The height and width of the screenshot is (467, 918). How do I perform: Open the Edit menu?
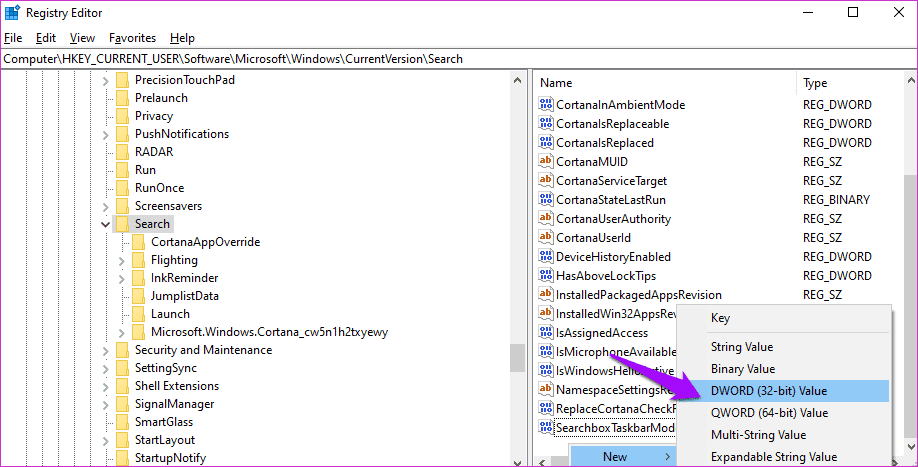(46, 38)
